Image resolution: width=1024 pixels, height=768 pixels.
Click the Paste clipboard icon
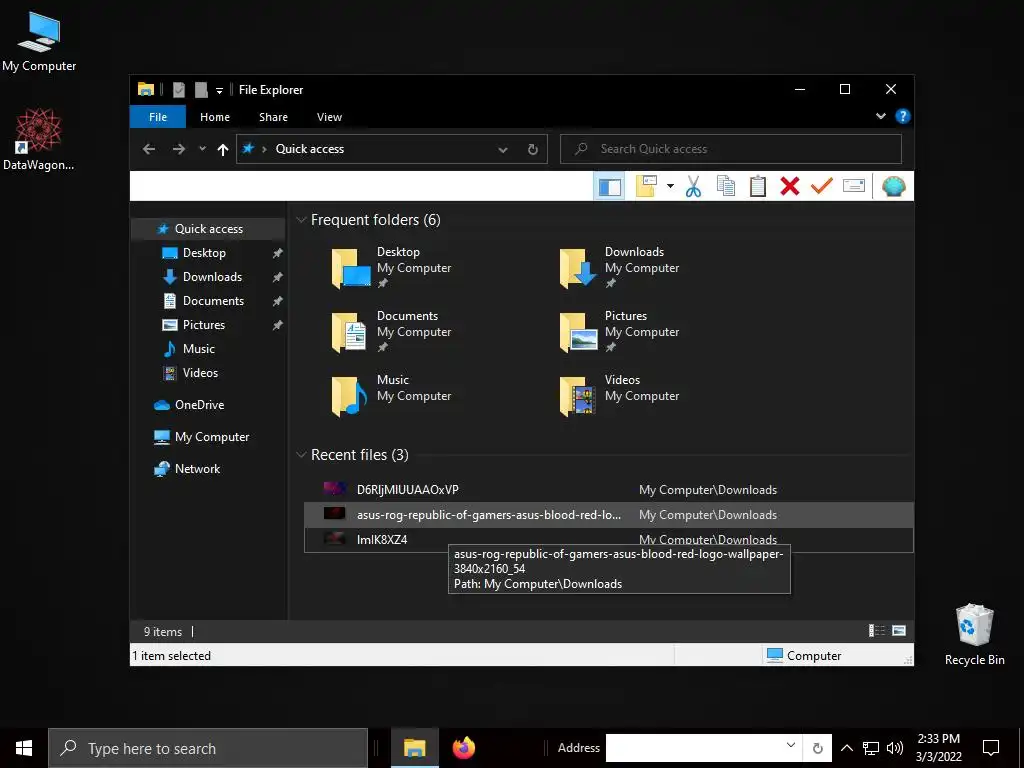(758, 186)
